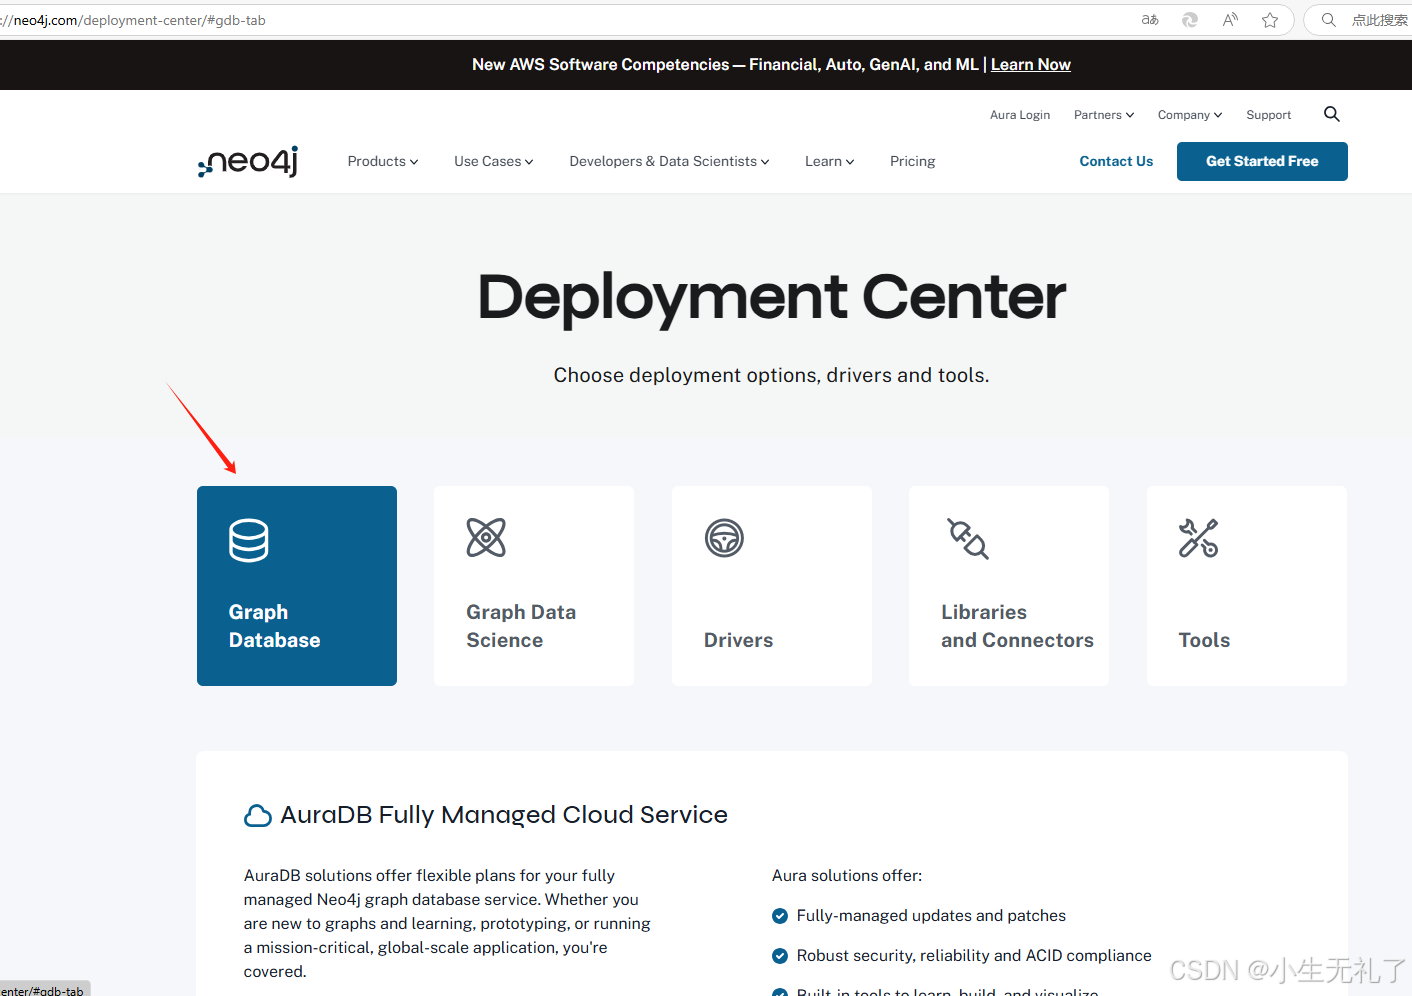The width and height of the screenshot is (1412, 996).
Task: Click the AuraDB cloud icon
Action: [258, 816]
